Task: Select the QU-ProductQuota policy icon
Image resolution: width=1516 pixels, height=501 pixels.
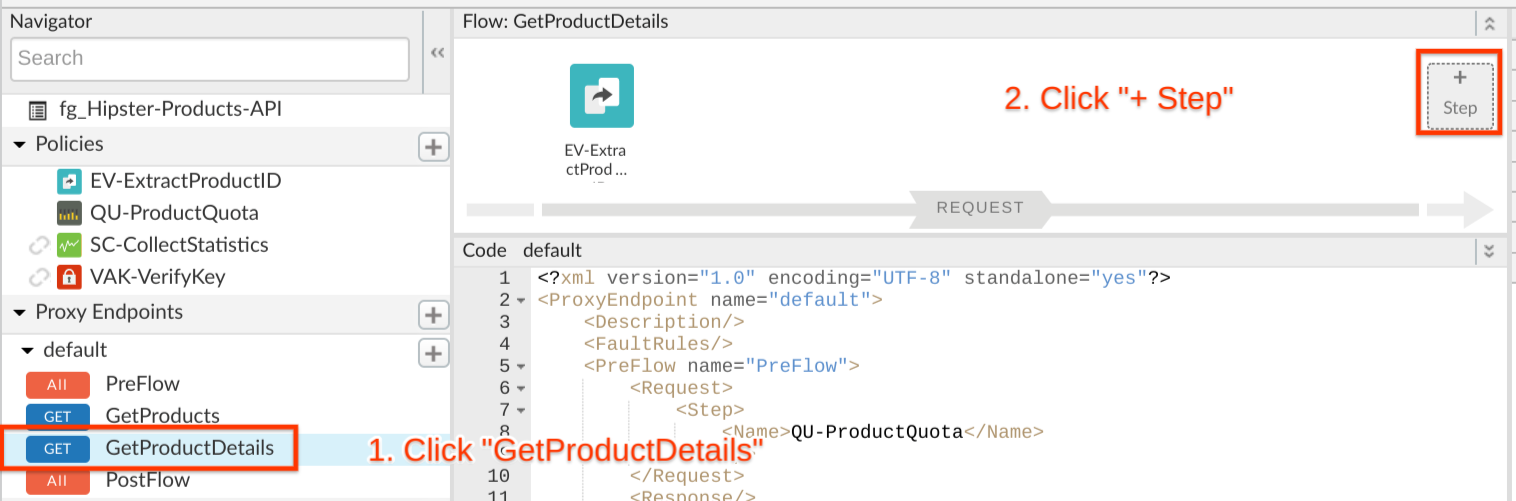Action: (69, 213)
